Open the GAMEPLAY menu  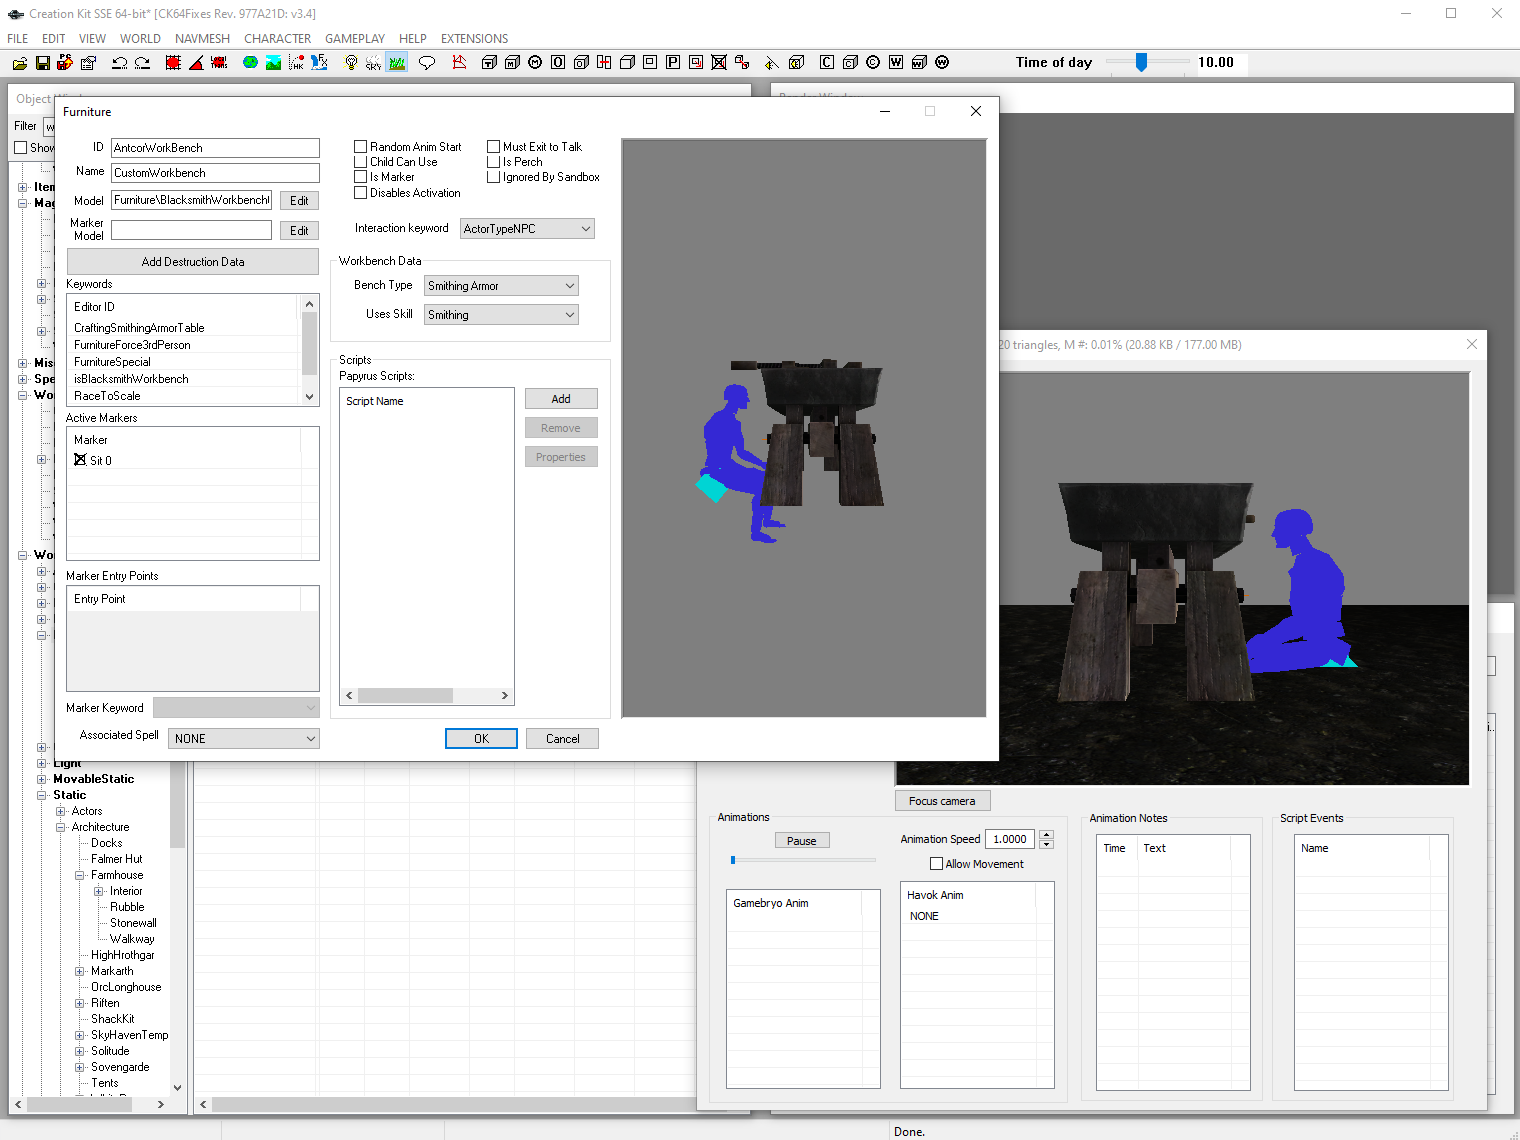point(354,39)
